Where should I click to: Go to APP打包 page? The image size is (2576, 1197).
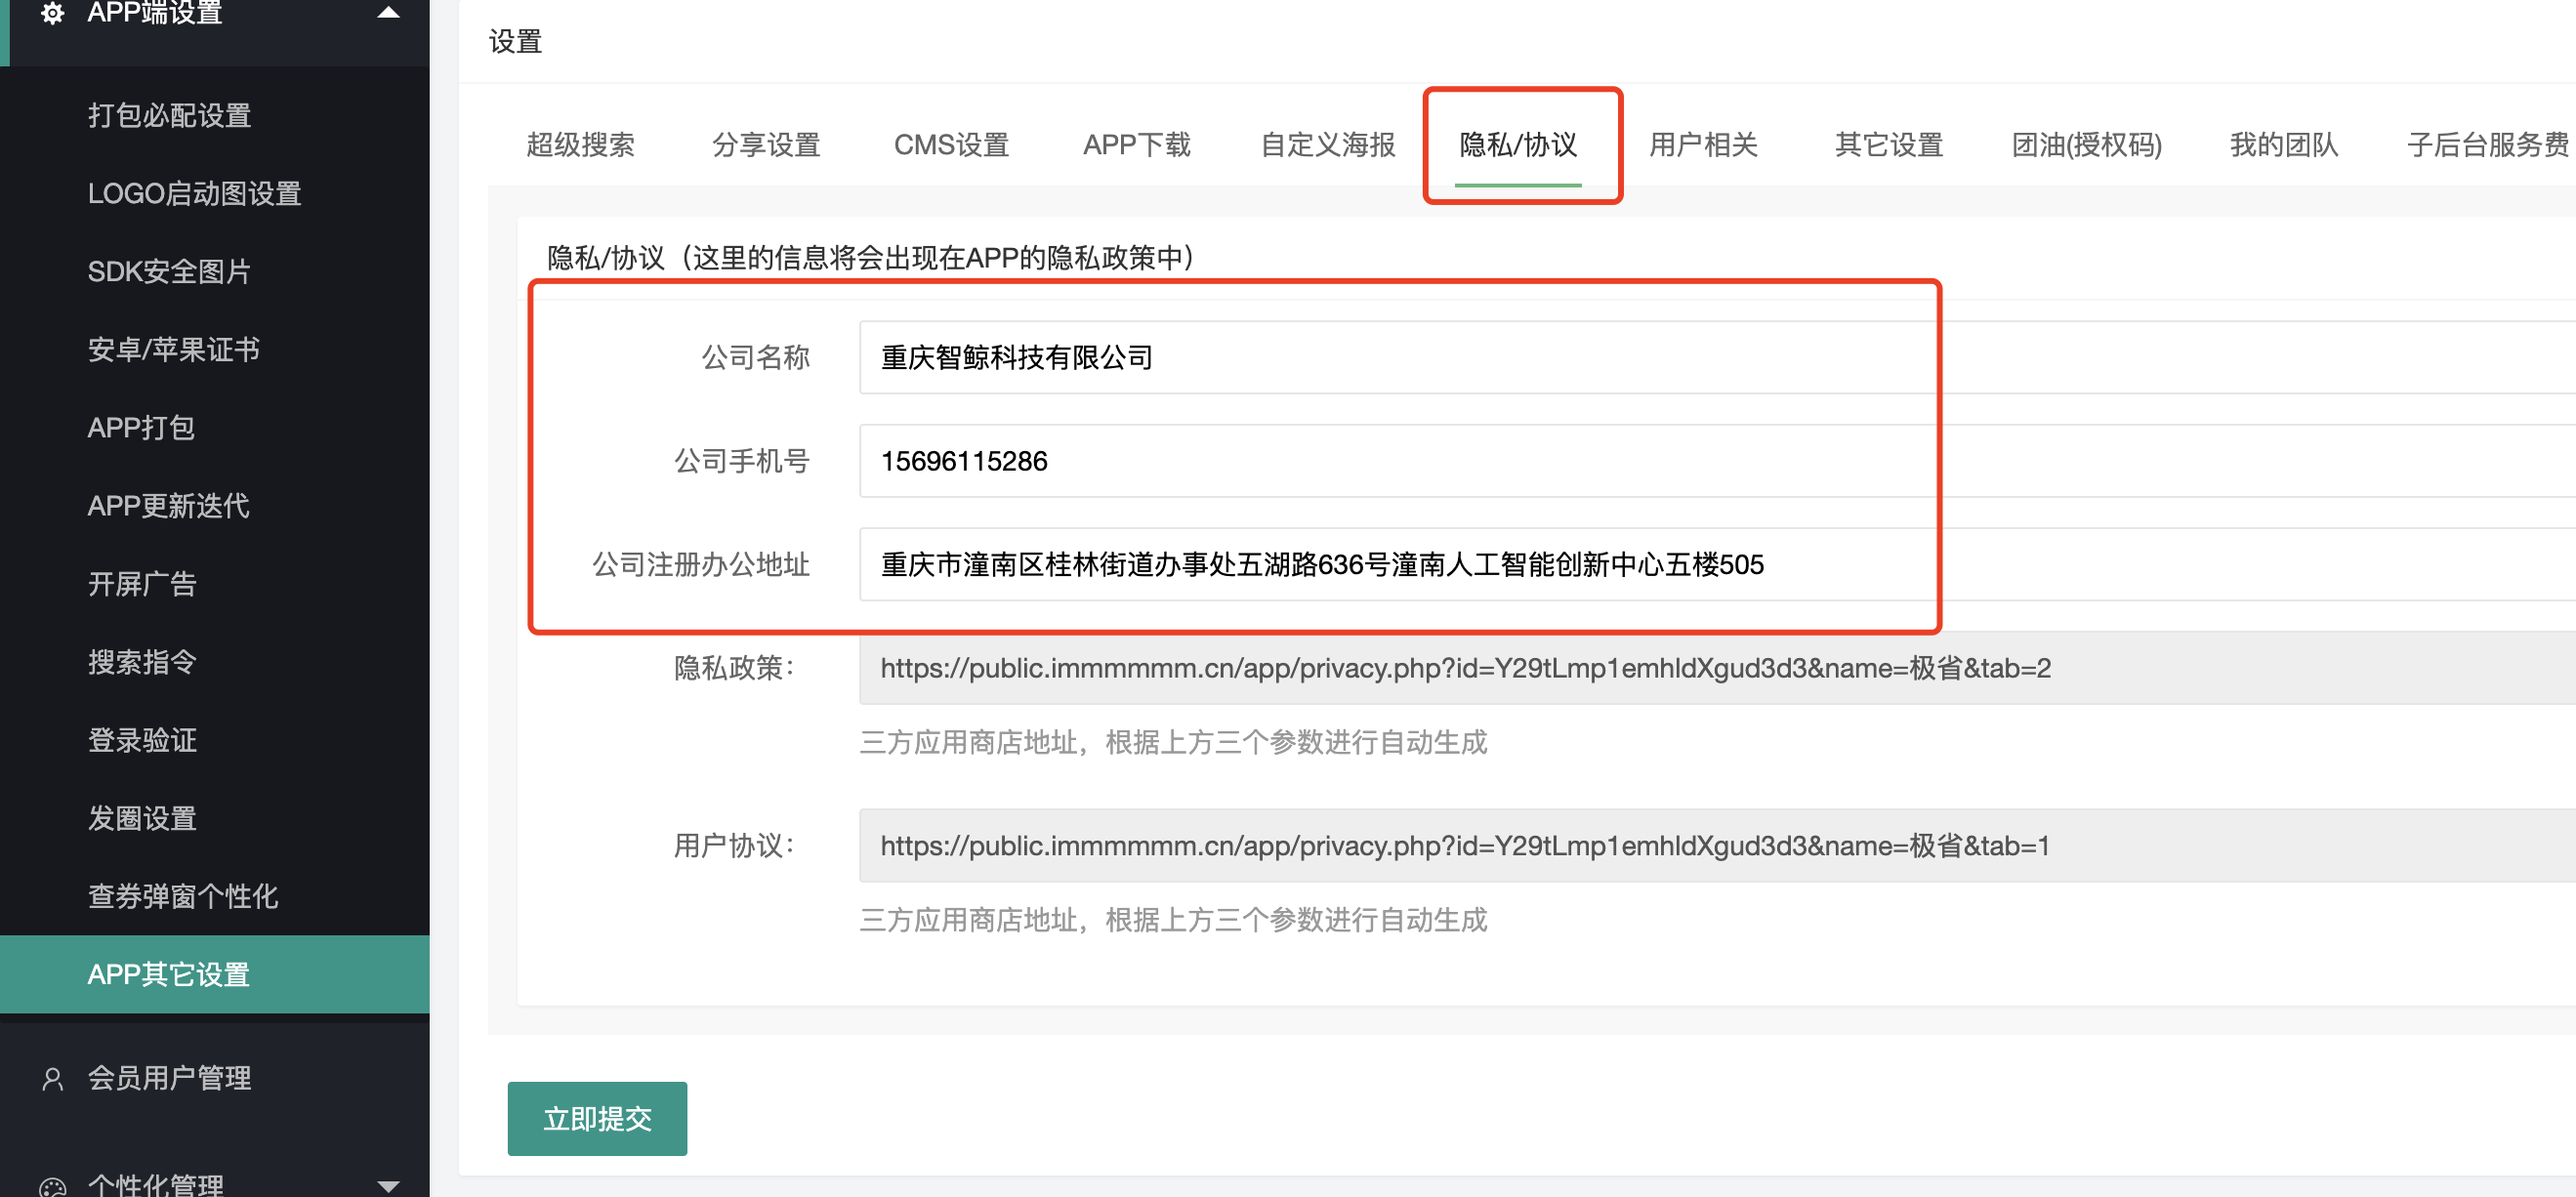tap(141, 428)
